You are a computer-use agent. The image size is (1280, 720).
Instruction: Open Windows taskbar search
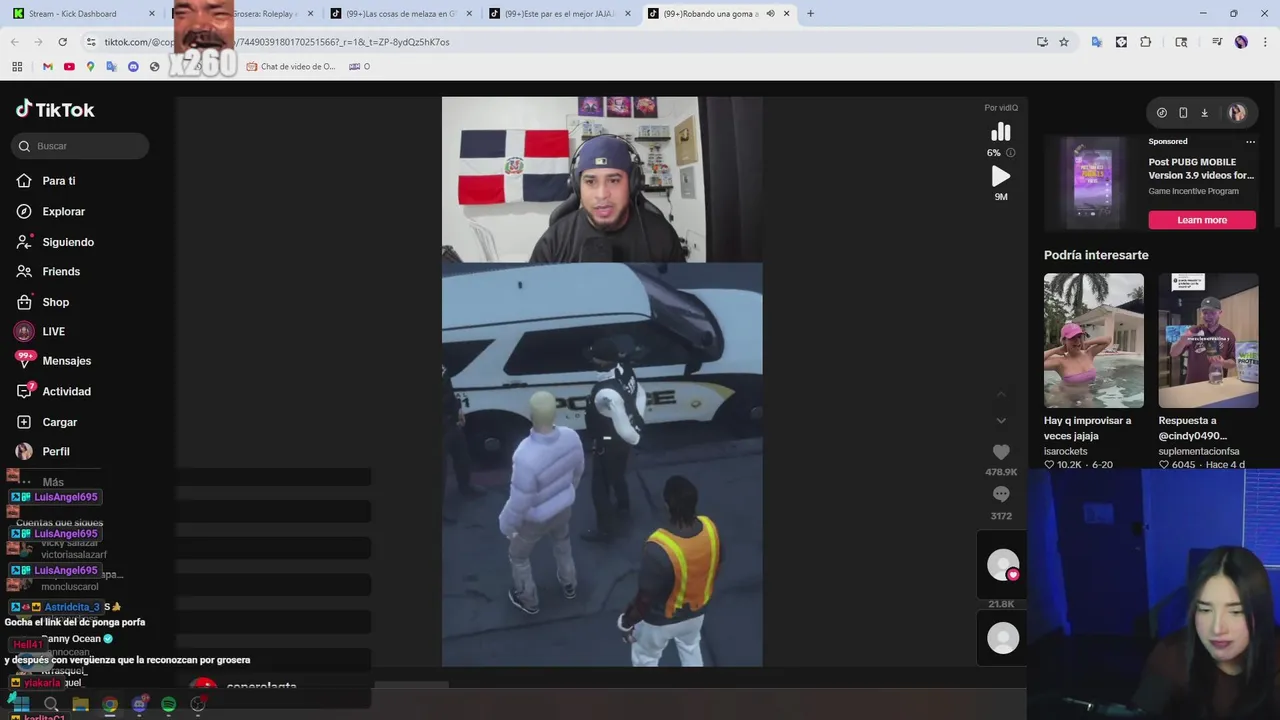point(51,704)
